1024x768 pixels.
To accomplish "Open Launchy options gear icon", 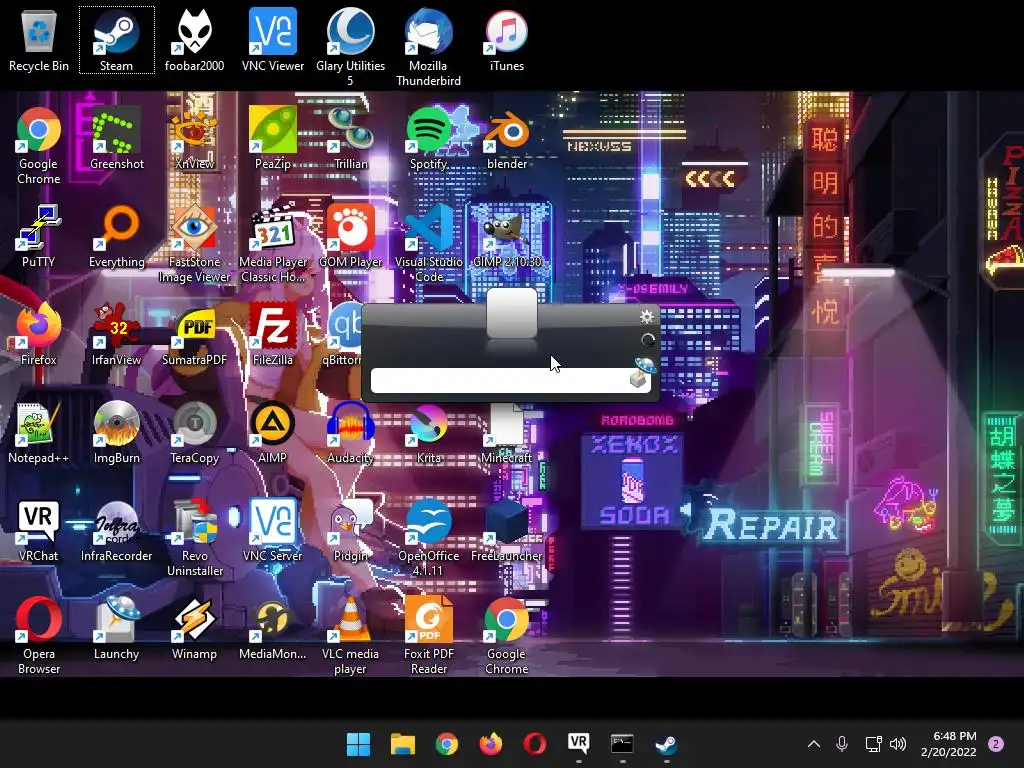I will click(647, 317).
